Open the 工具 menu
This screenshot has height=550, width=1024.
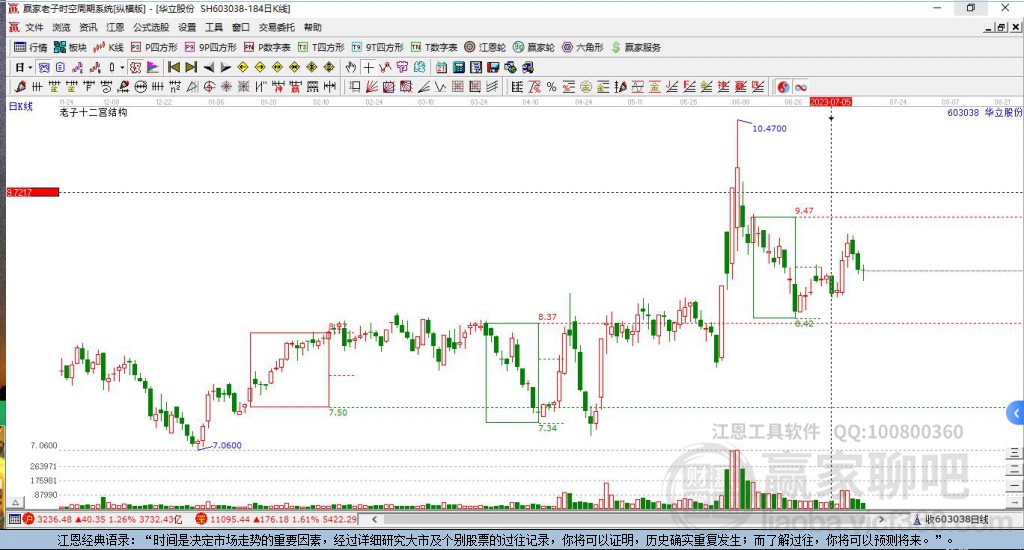coord(214,27)
